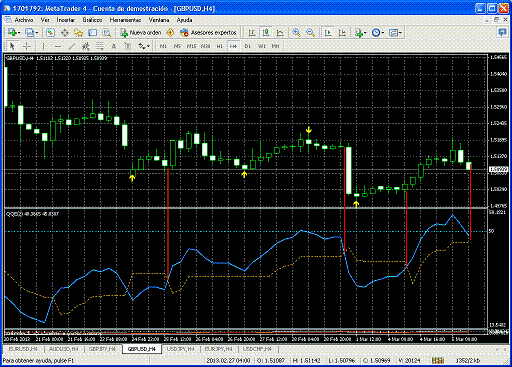Click the connection status bars indicator

tap(438, 360)
